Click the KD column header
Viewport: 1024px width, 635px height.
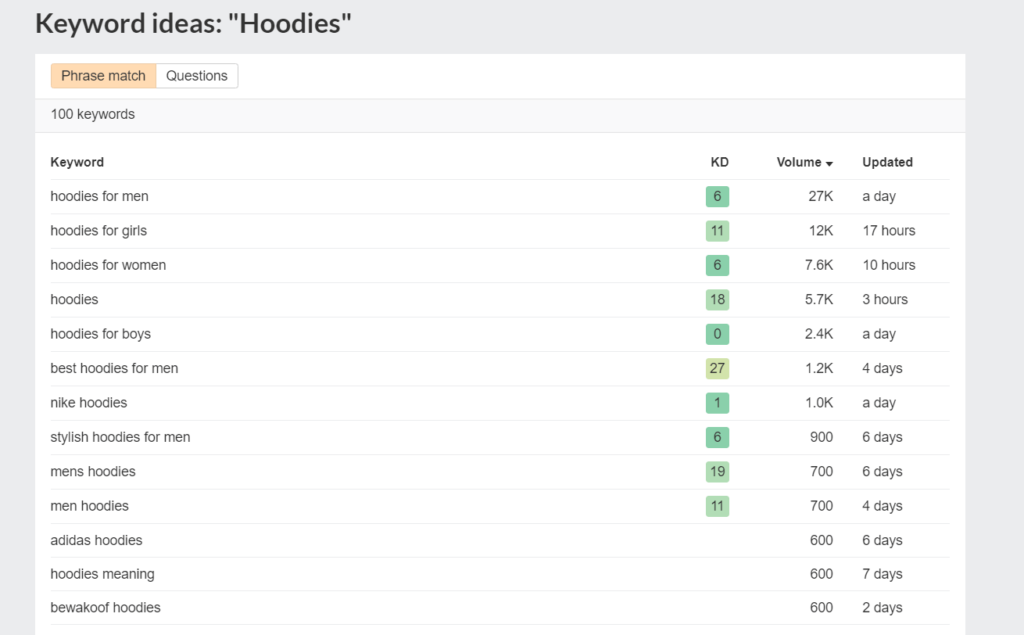pyautogui.click(x=719, y=162)
